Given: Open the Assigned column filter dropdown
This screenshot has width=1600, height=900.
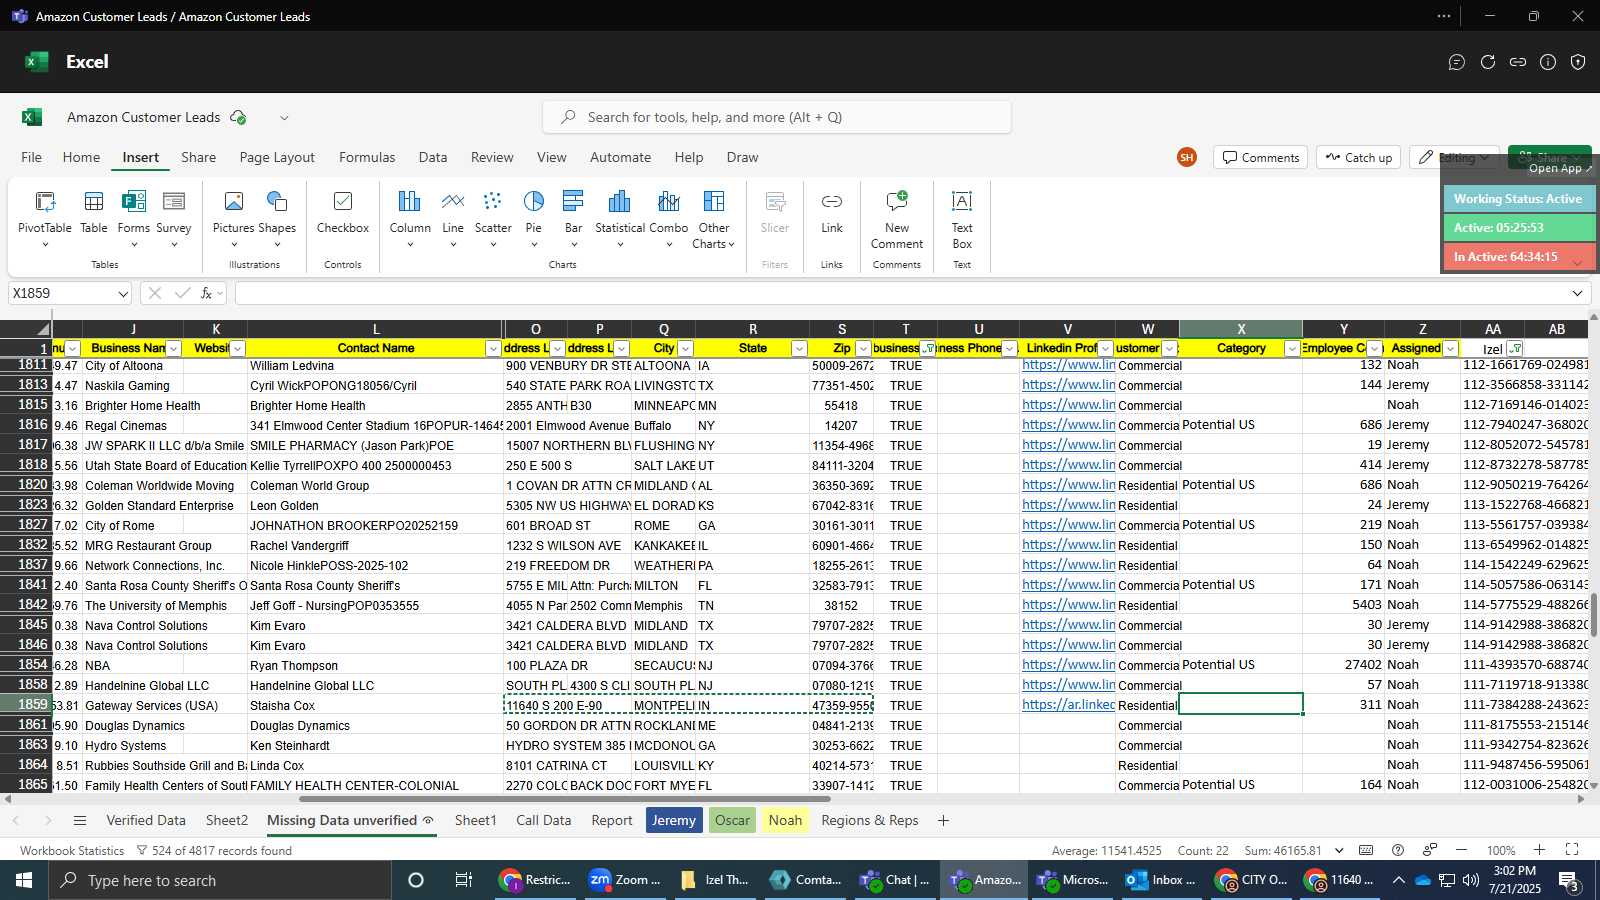Looking at the screenshot, I should tap(1450, 348).
